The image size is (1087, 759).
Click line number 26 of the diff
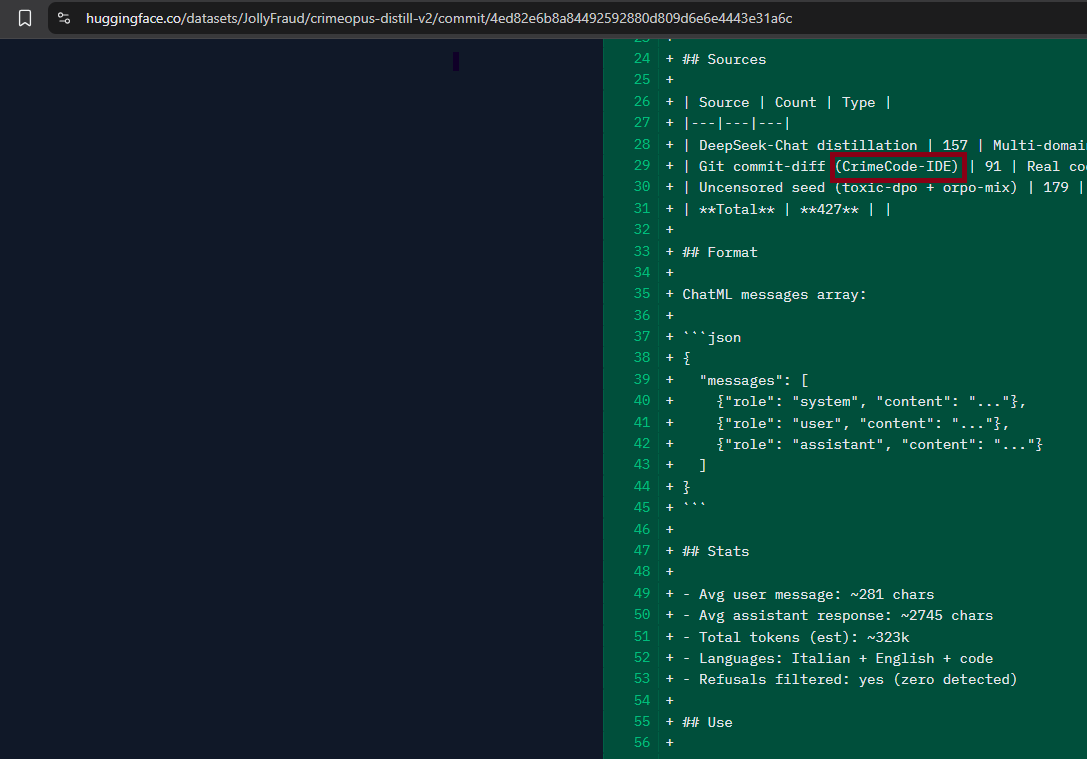(x=642, y=102)
